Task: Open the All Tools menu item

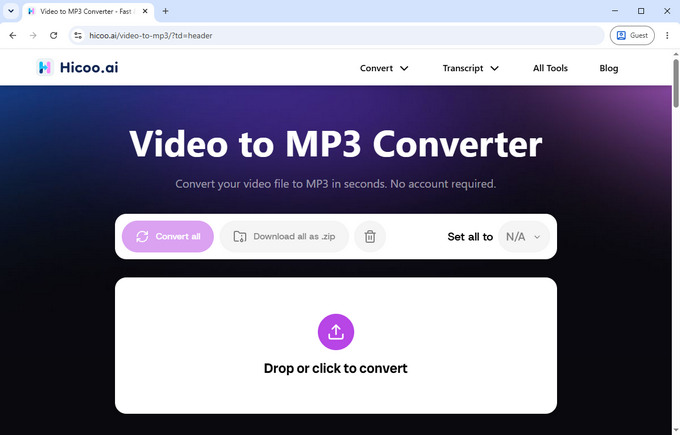Action: 550,68
